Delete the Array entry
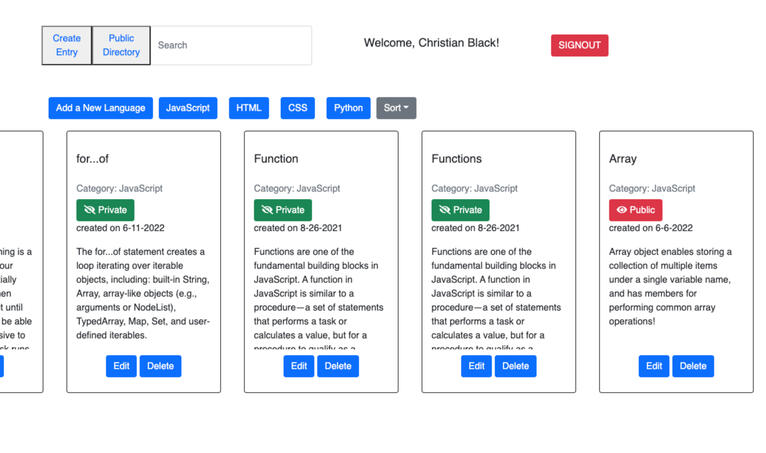The width and height of the screenshot is (766, 453). 693,366
